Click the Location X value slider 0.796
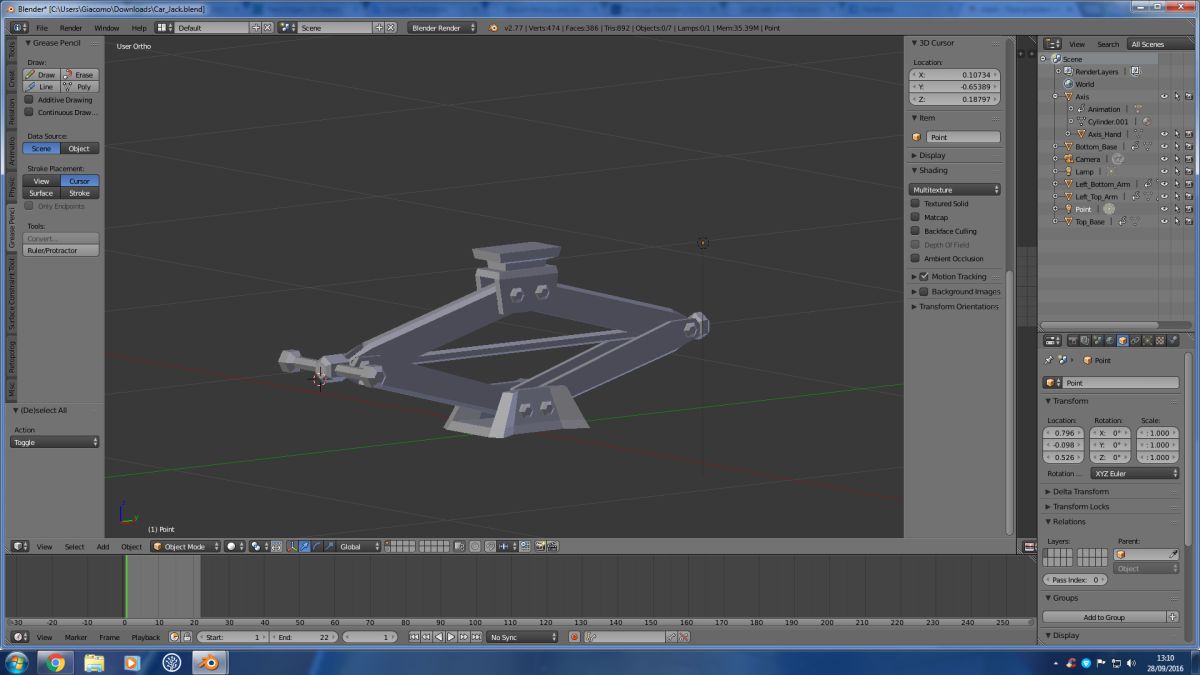Image resolution: width=1200 pixels, height=675 pixels. coord(1064,433)
